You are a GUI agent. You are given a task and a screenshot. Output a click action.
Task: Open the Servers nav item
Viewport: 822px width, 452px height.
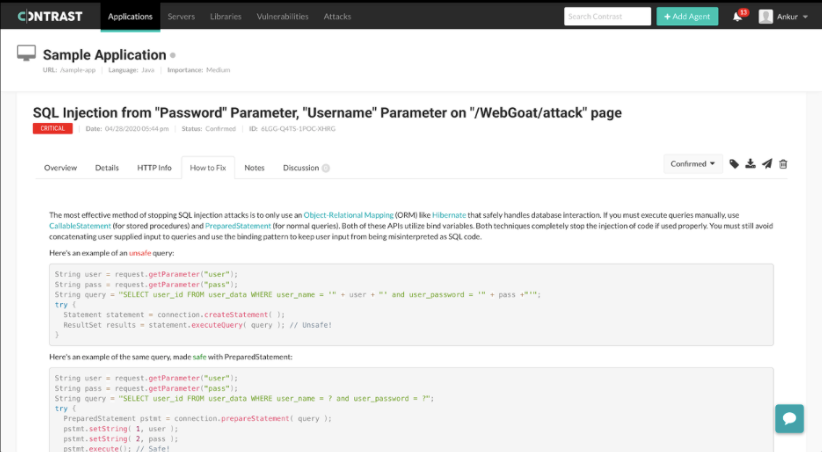(x=181, y=17)
